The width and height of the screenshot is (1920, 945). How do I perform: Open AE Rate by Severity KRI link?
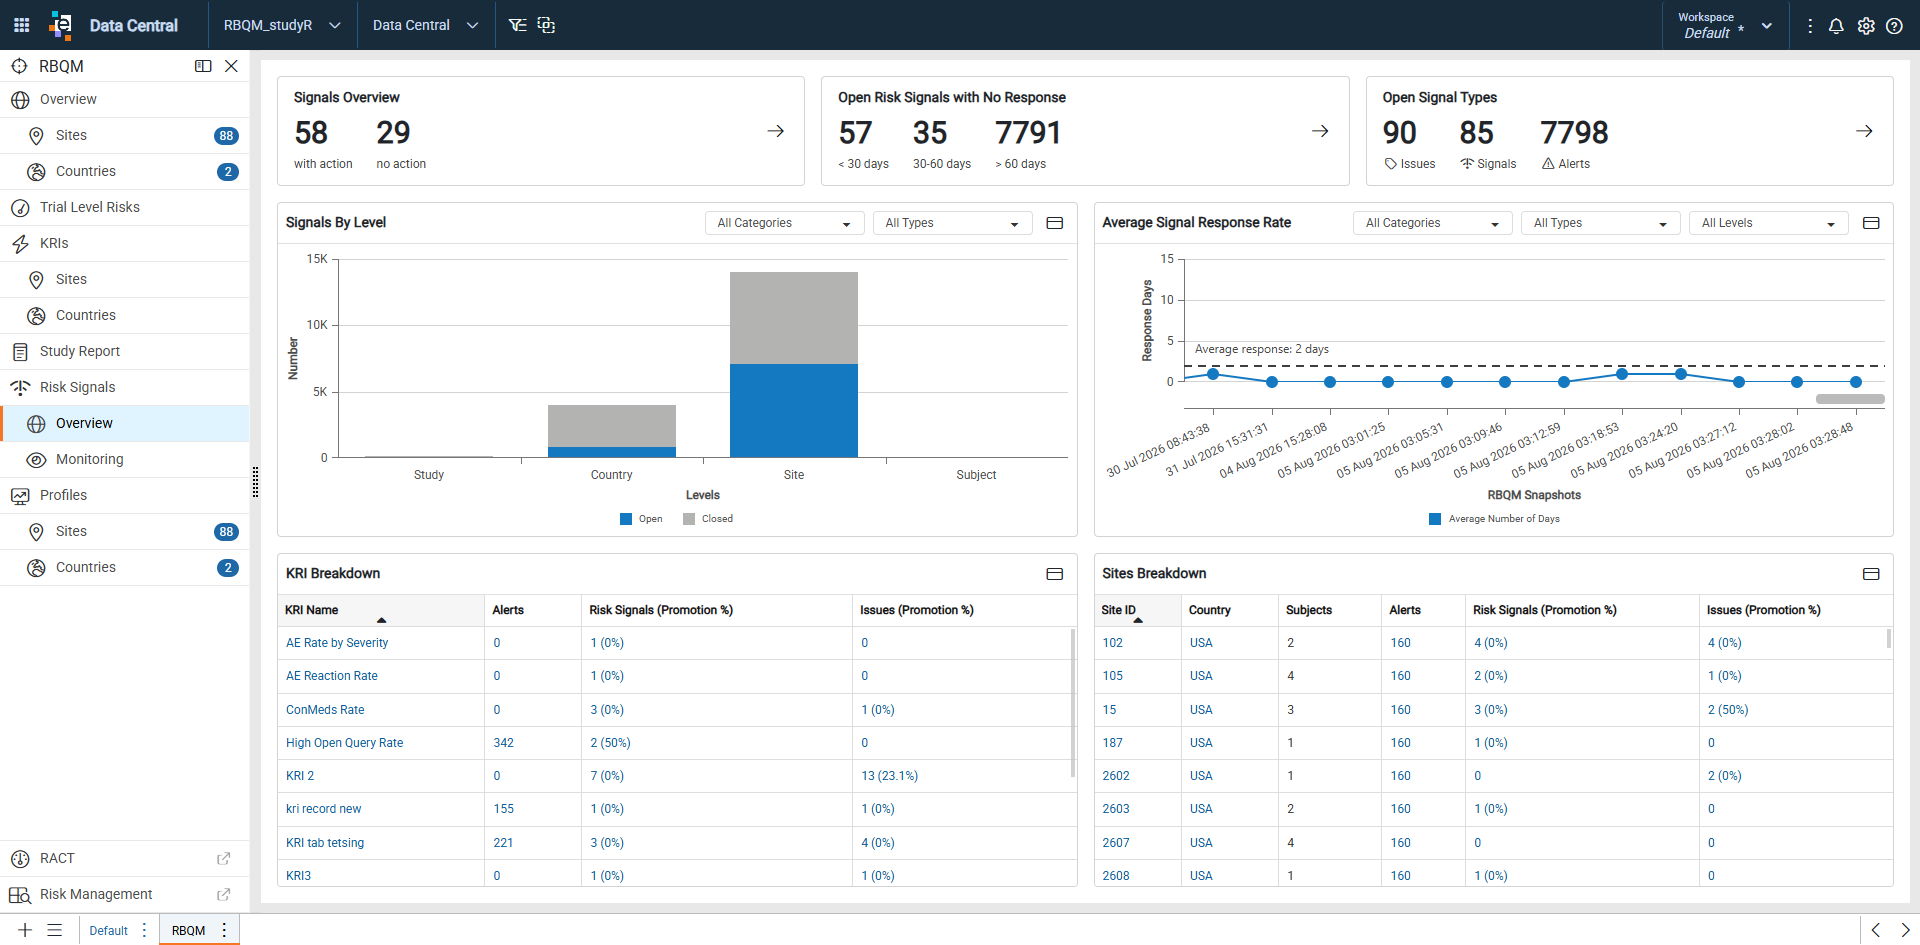click(x=337, y=643)
